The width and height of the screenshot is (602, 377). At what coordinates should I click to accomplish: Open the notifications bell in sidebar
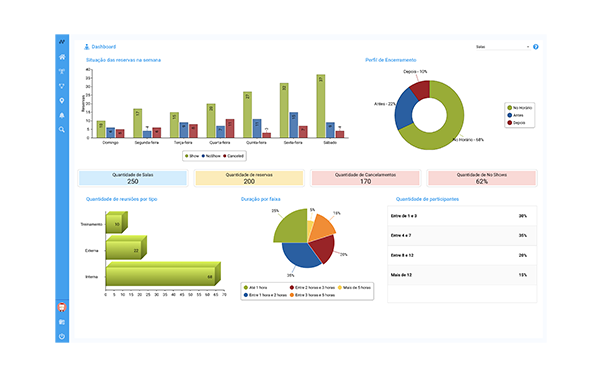tap(62, 115)
